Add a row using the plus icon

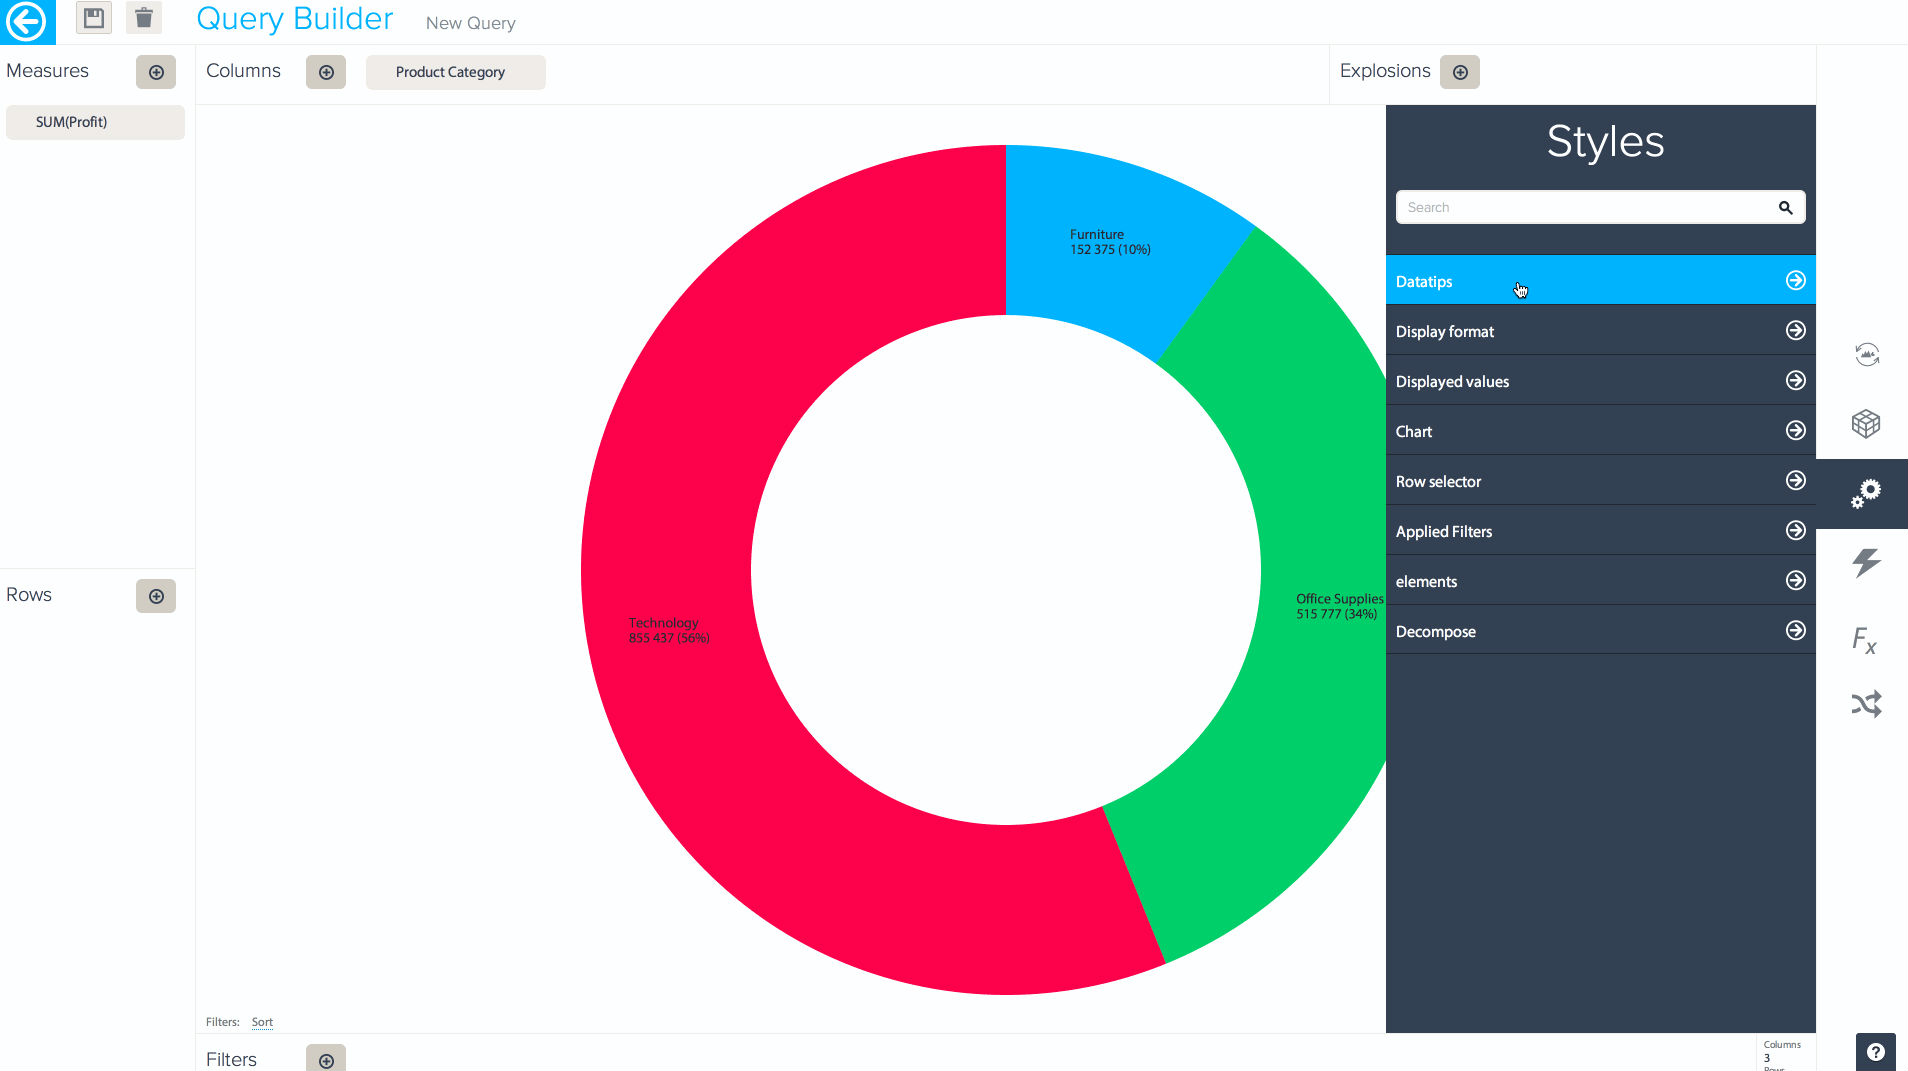point(156,596)
